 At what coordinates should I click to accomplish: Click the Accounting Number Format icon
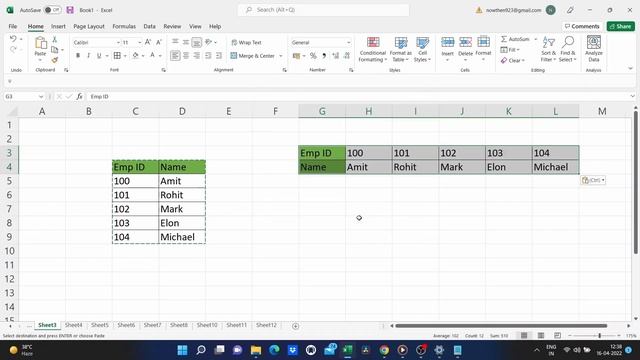(296, 56)
